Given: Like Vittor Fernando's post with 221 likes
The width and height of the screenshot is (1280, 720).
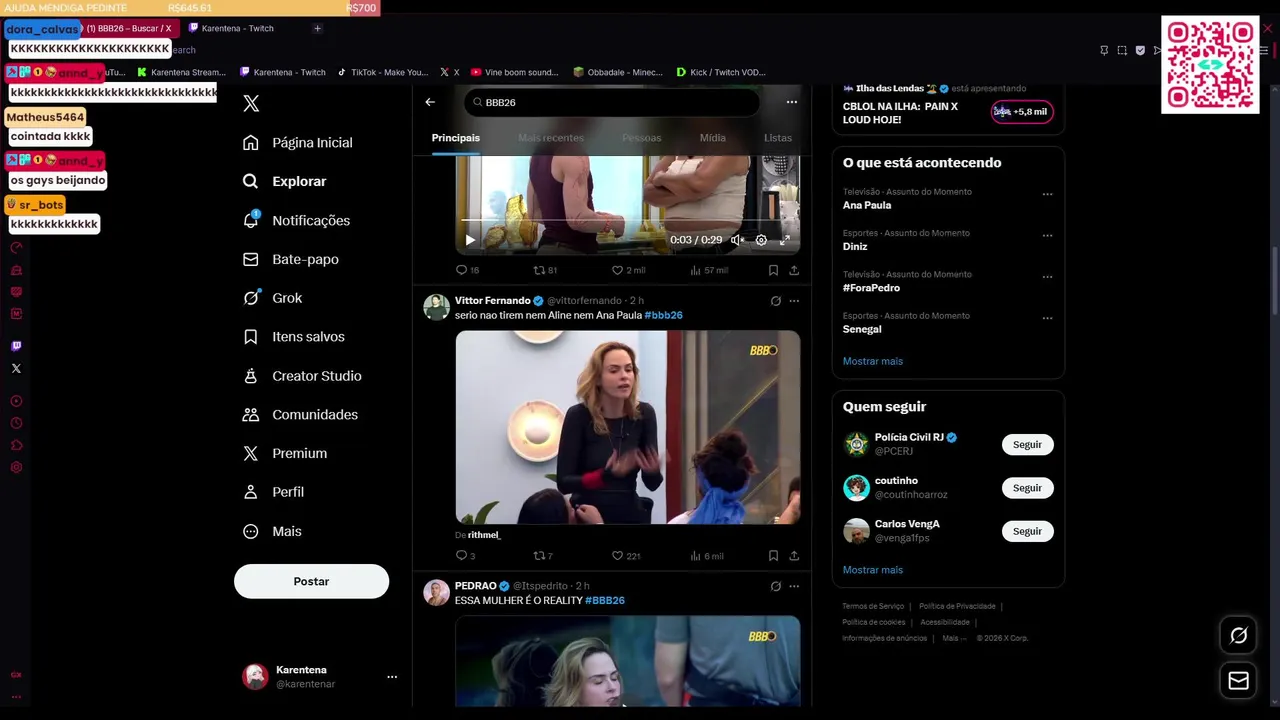Looking at the screenshot, I should (626, 556).
